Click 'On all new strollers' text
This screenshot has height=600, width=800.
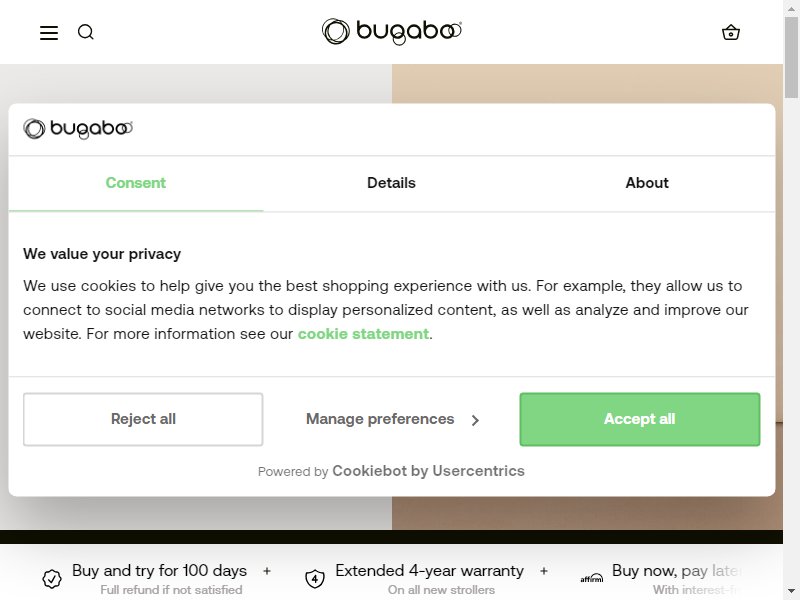click(x=441, y=590)
